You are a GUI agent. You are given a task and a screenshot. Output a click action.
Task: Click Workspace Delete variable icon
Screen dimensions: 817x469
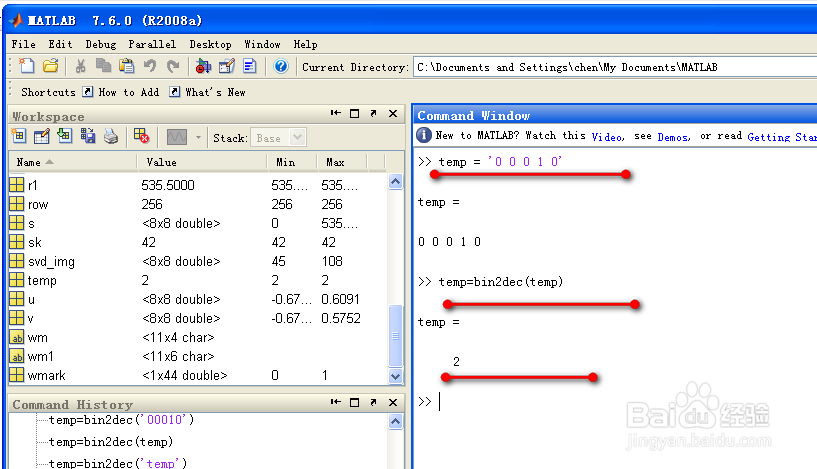pyautogui.click(x=141, y=137)
